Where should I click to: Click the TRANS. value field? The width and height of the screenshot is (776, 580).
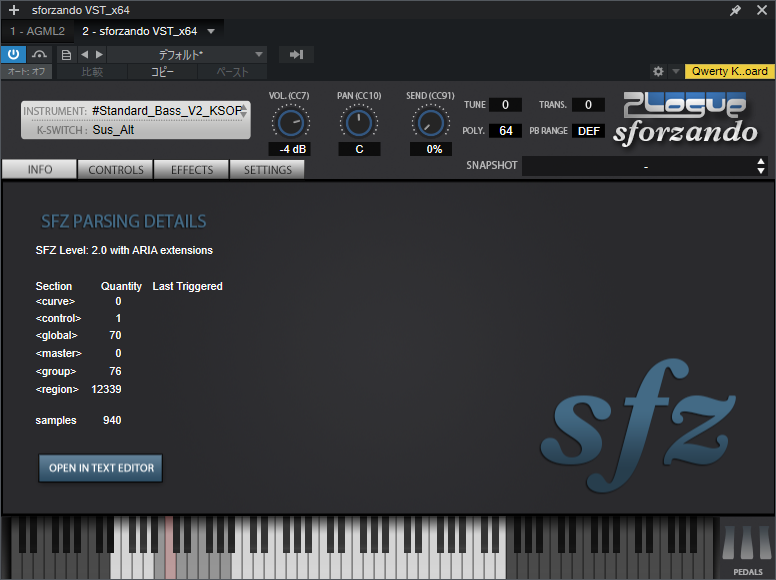point(588,104)
